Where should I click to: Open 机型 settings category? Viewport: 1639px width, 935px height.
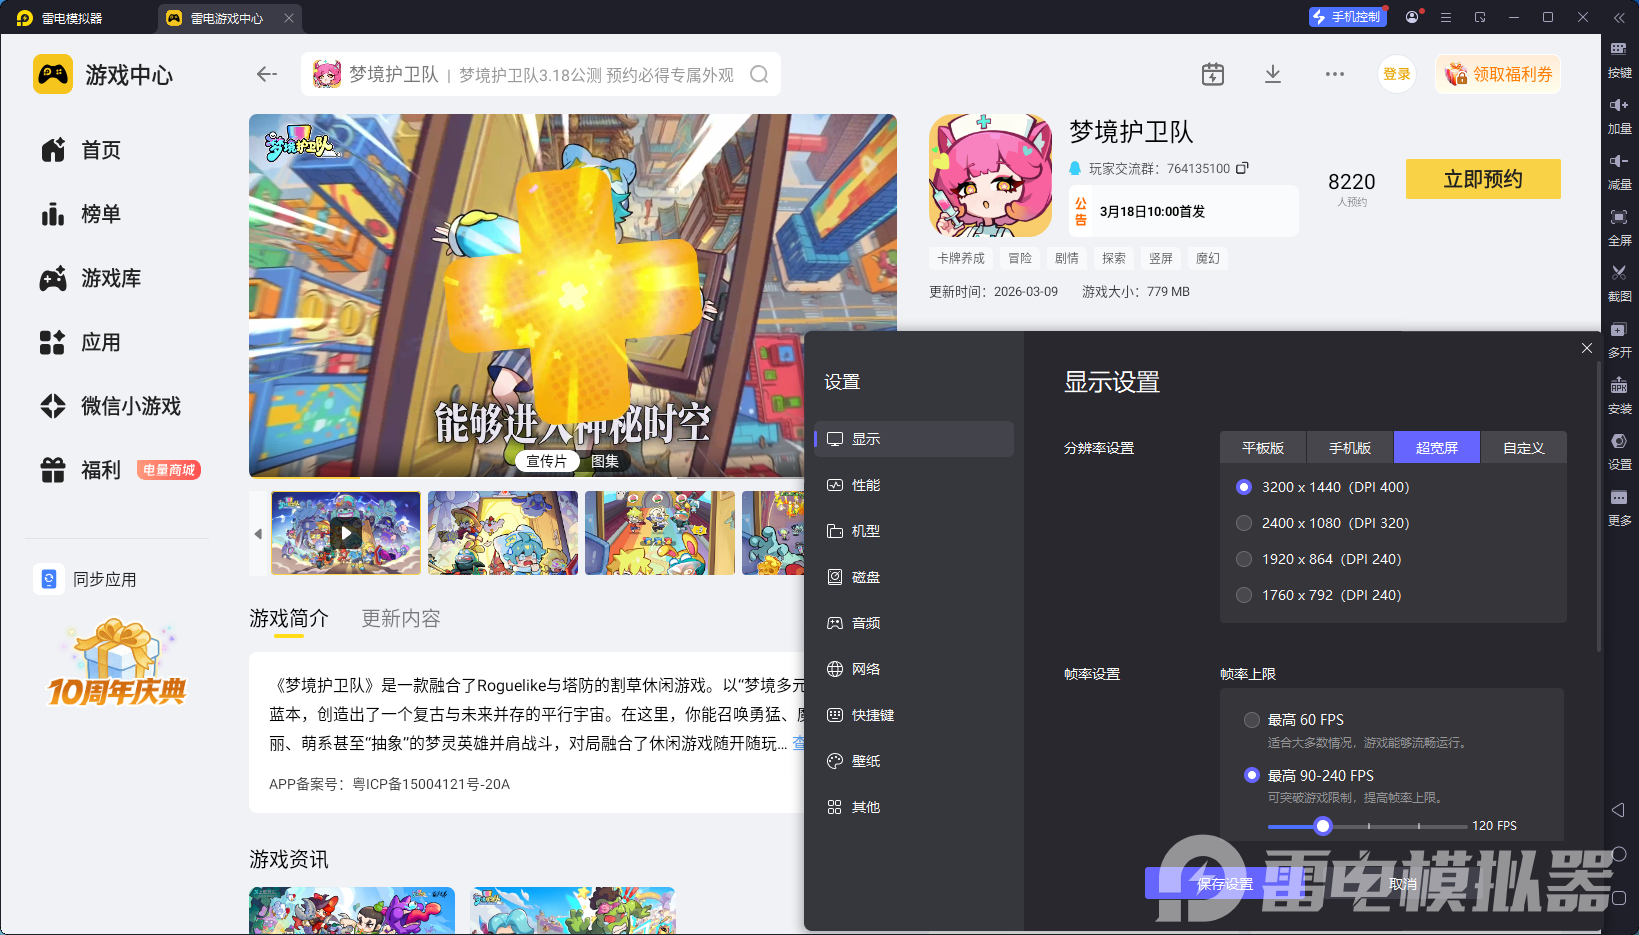tap(914, 531)
